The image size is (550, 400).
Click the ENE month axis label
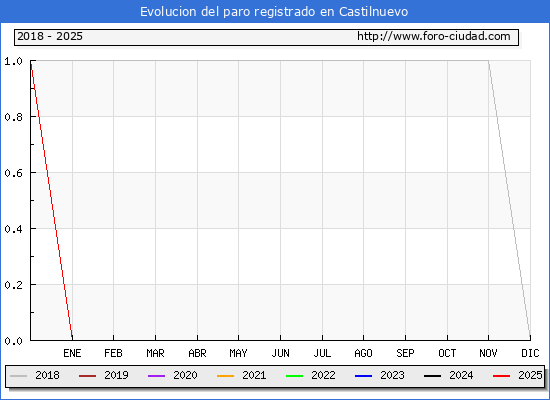click(72, 353)
